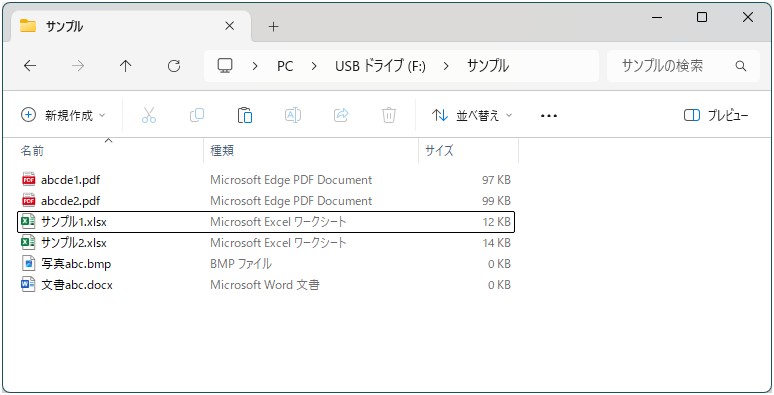Select the file name 文書abc.docx
Viewport: 774px width, 395px height.
pos(77,285)
